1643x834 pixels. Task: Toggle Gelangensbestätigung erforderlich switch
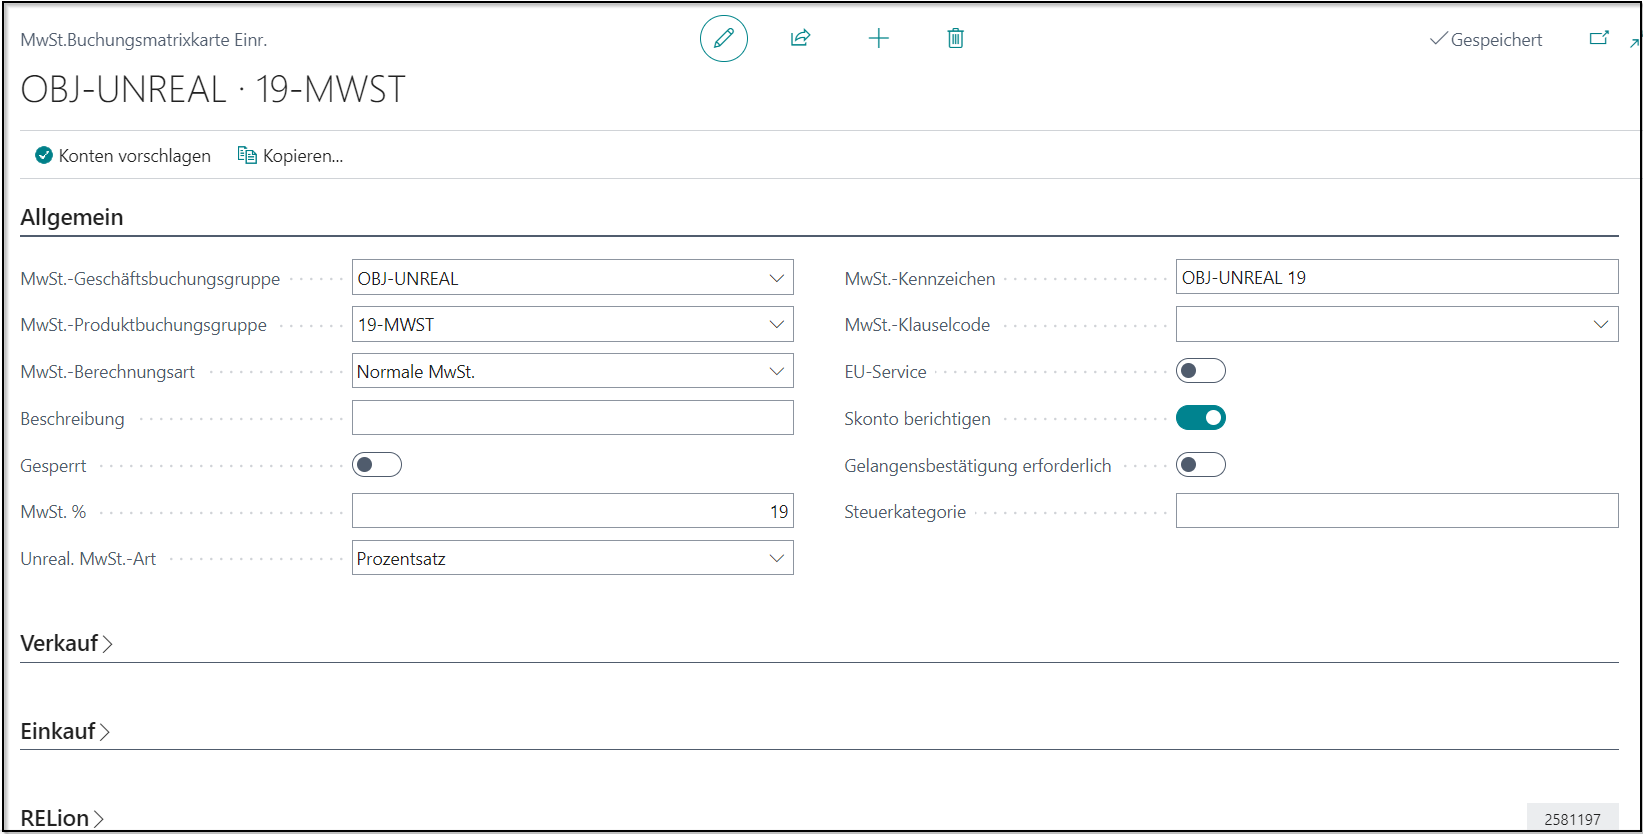(1200, 465)
